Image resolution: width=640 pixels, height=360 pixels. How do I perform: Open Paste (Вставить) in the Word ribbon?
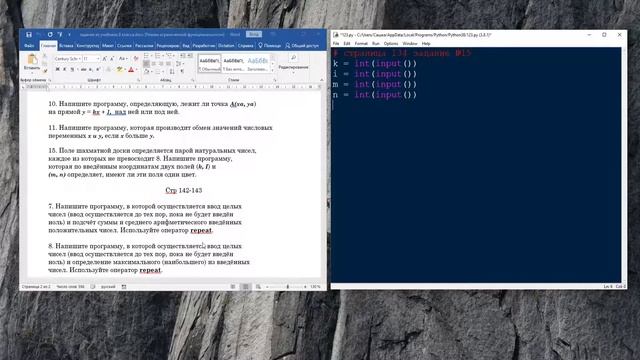[32, 63]
